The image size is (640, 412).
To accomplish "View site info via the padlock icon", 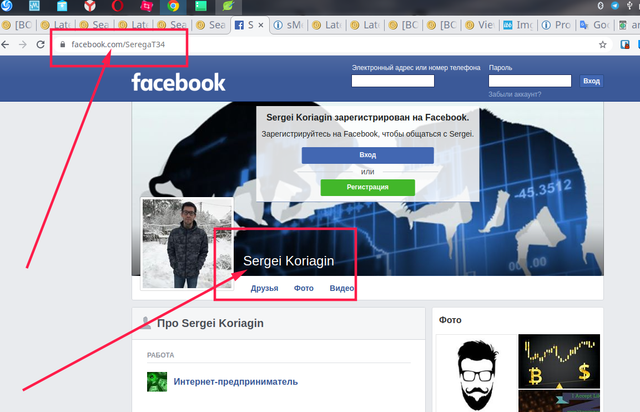I will pyautogui.click(x=62, y=44).
